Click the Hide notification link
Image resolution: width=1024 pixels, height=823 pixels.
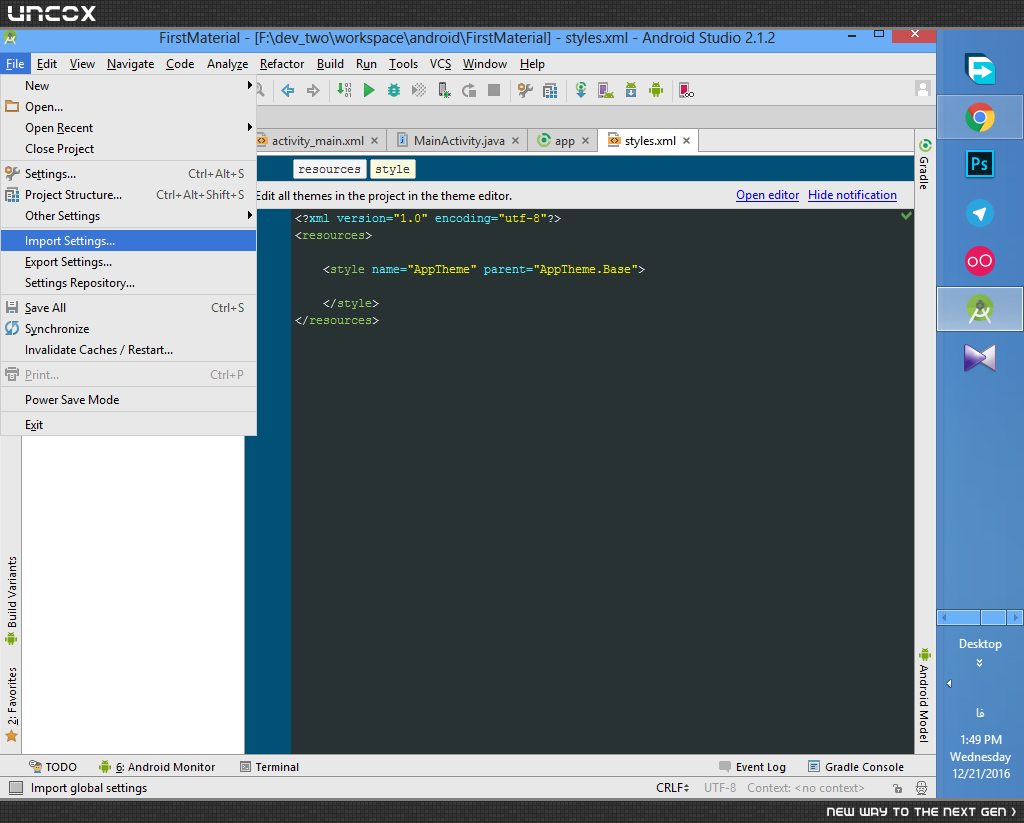(852, 195)
